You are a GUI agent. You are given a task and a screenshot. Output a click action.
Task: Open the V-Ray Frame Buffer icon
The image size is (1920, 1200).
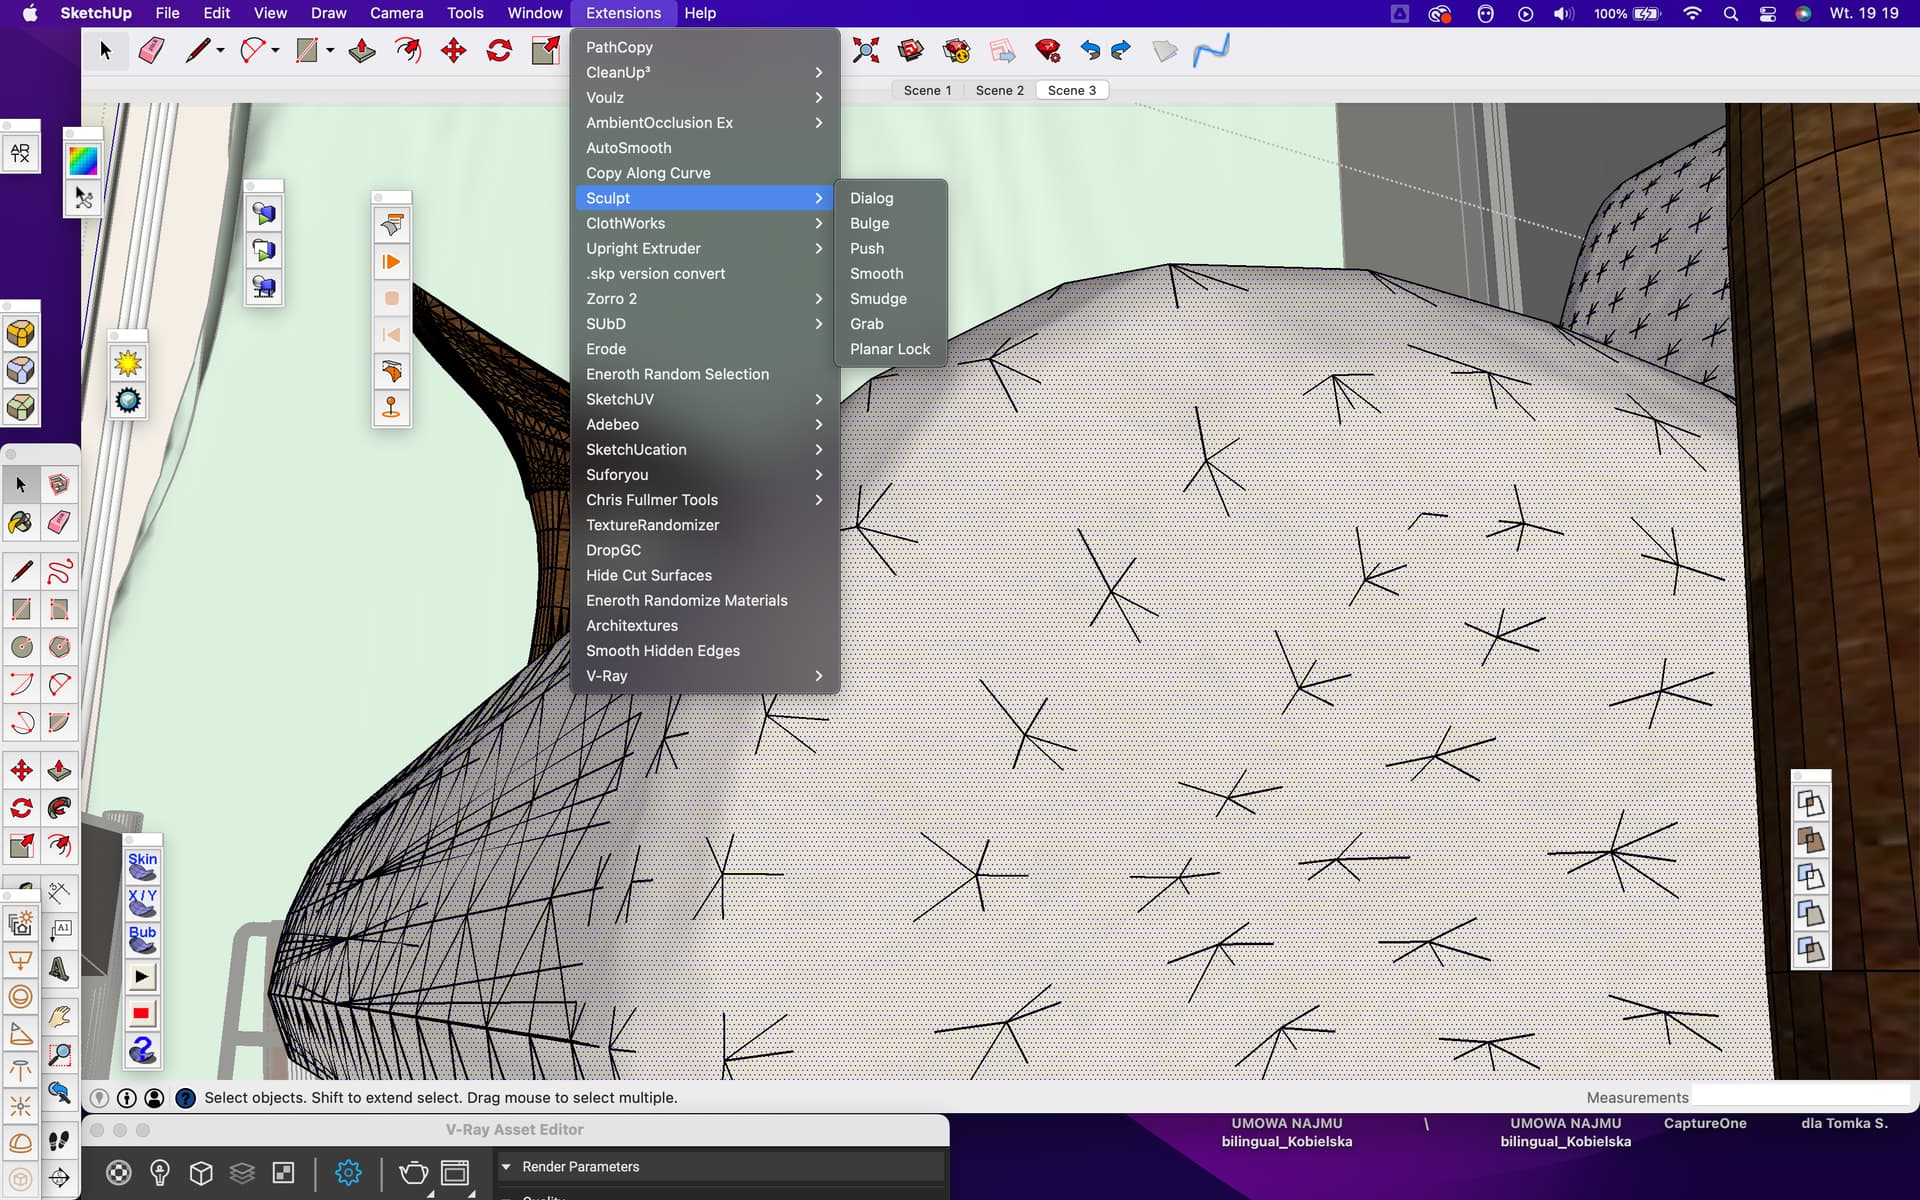coord(456,1173)
